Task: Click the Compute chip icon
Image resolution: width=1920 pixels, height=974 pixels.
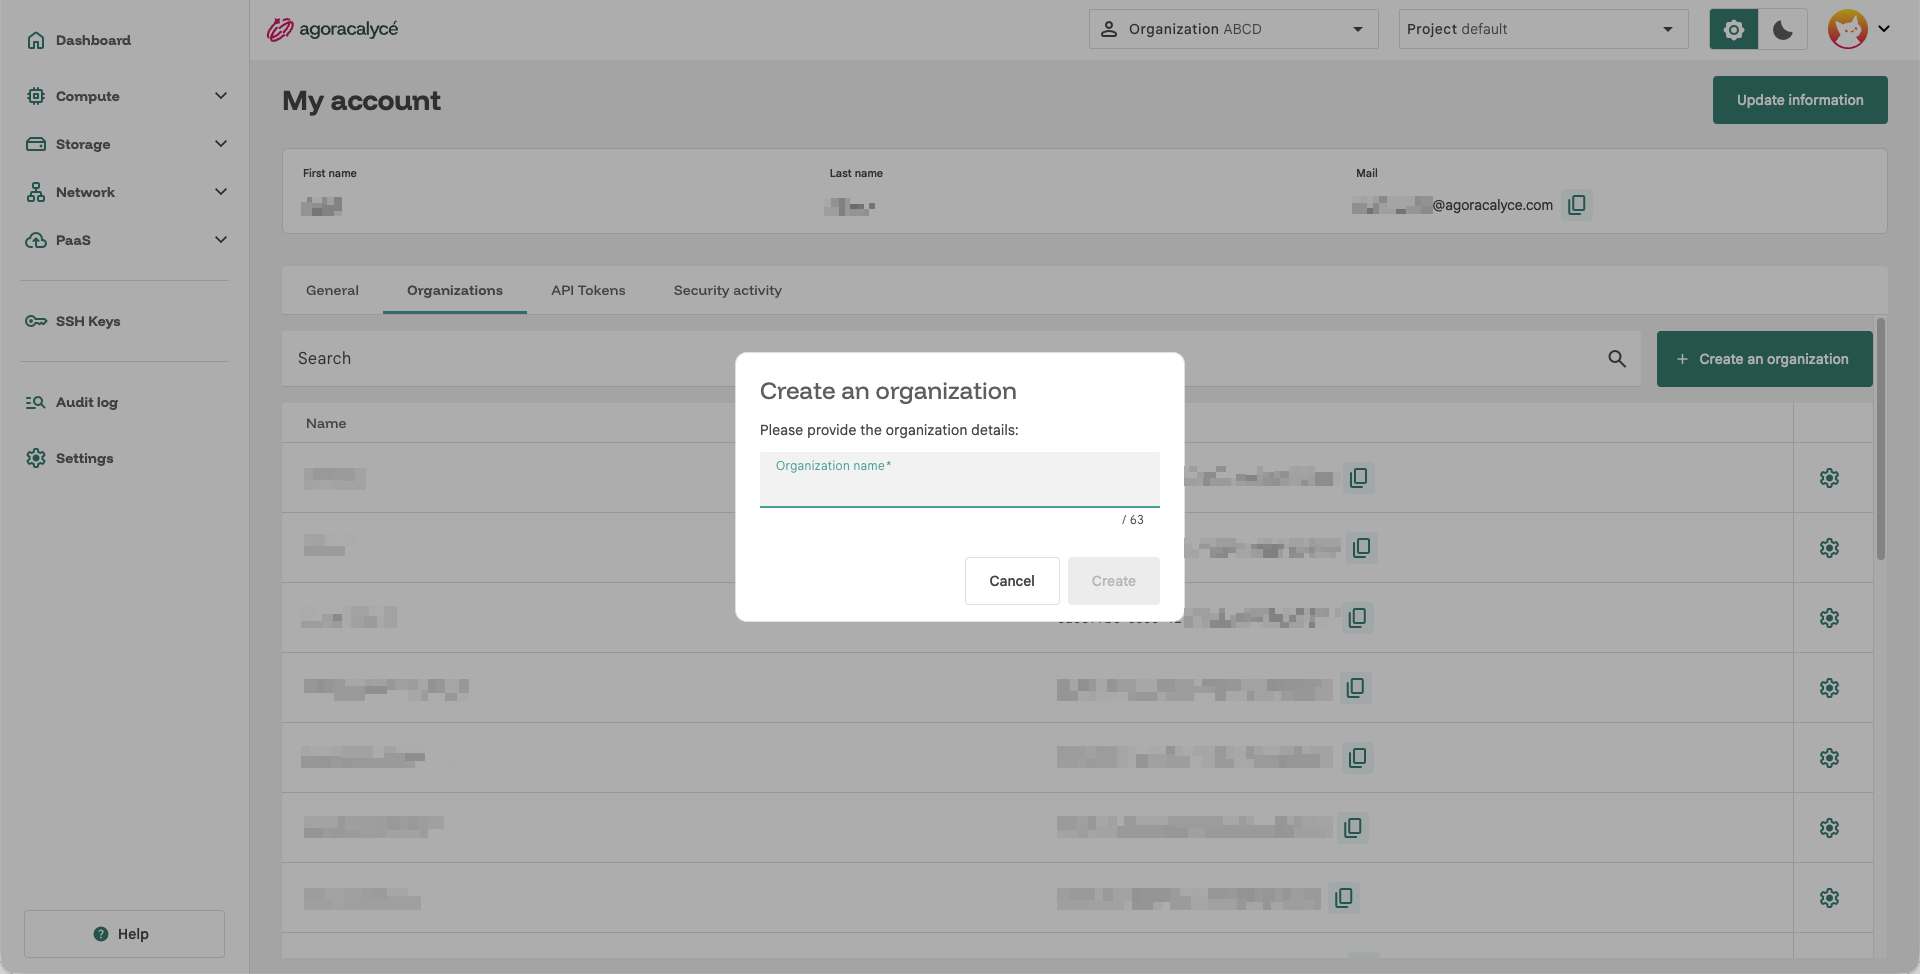Action: pos(36,96)
